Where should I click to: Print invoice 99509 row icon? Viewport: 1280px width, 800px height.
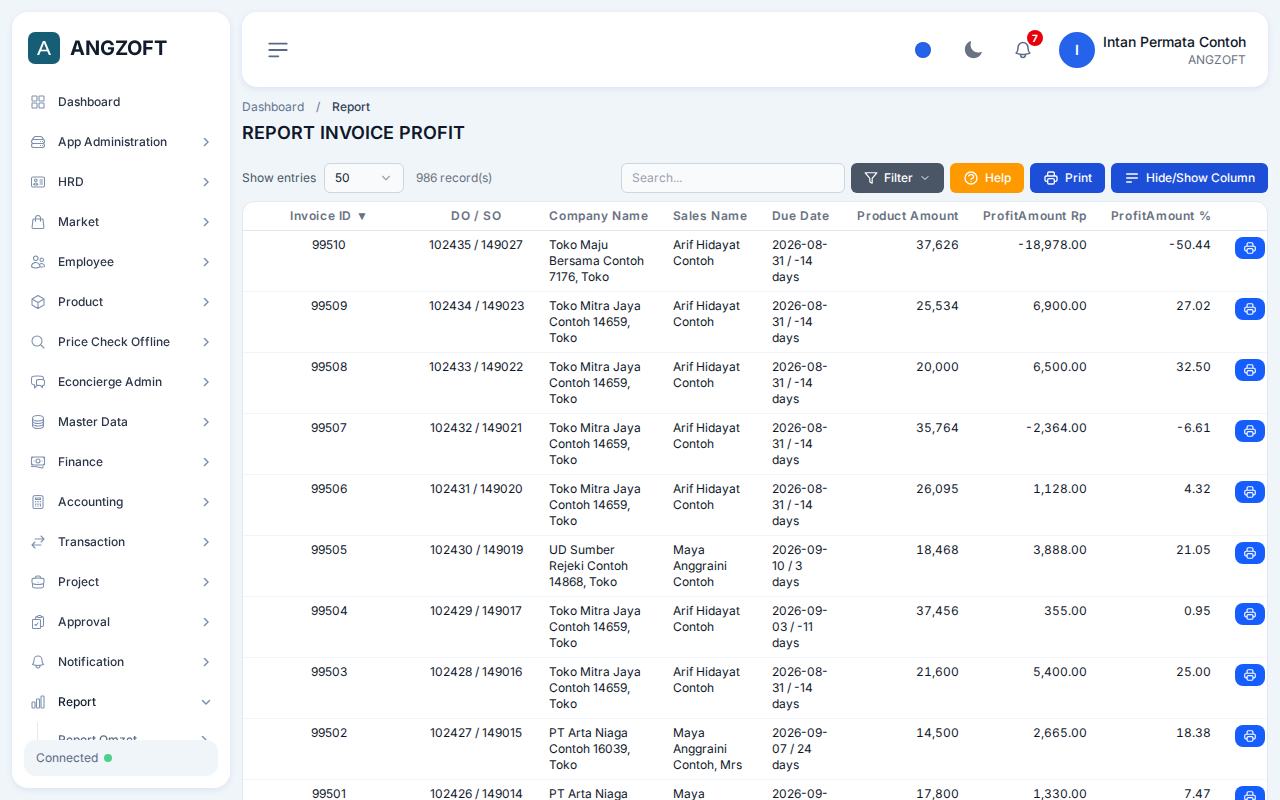[x=1250, y=309]
